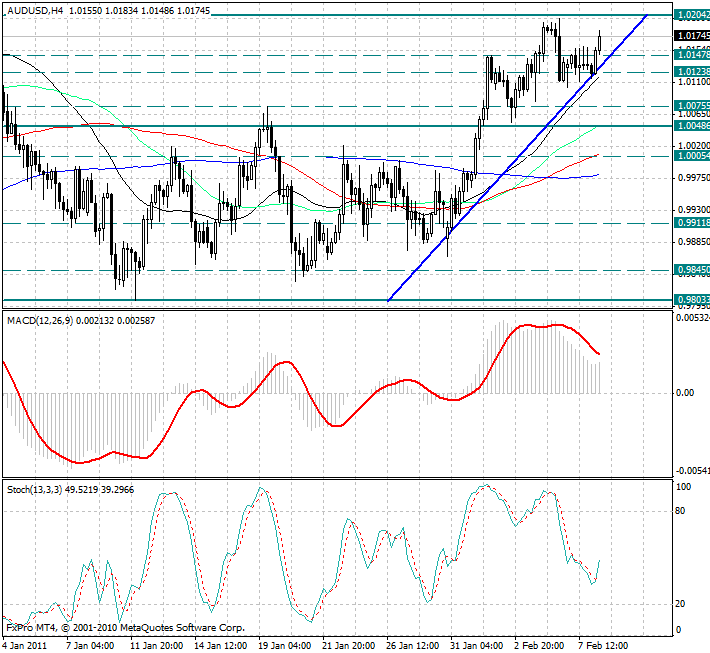The height and width of the screenshot is (653, 710).
Task: Click the 1.0048 price level label
Action: click(692, 125)
